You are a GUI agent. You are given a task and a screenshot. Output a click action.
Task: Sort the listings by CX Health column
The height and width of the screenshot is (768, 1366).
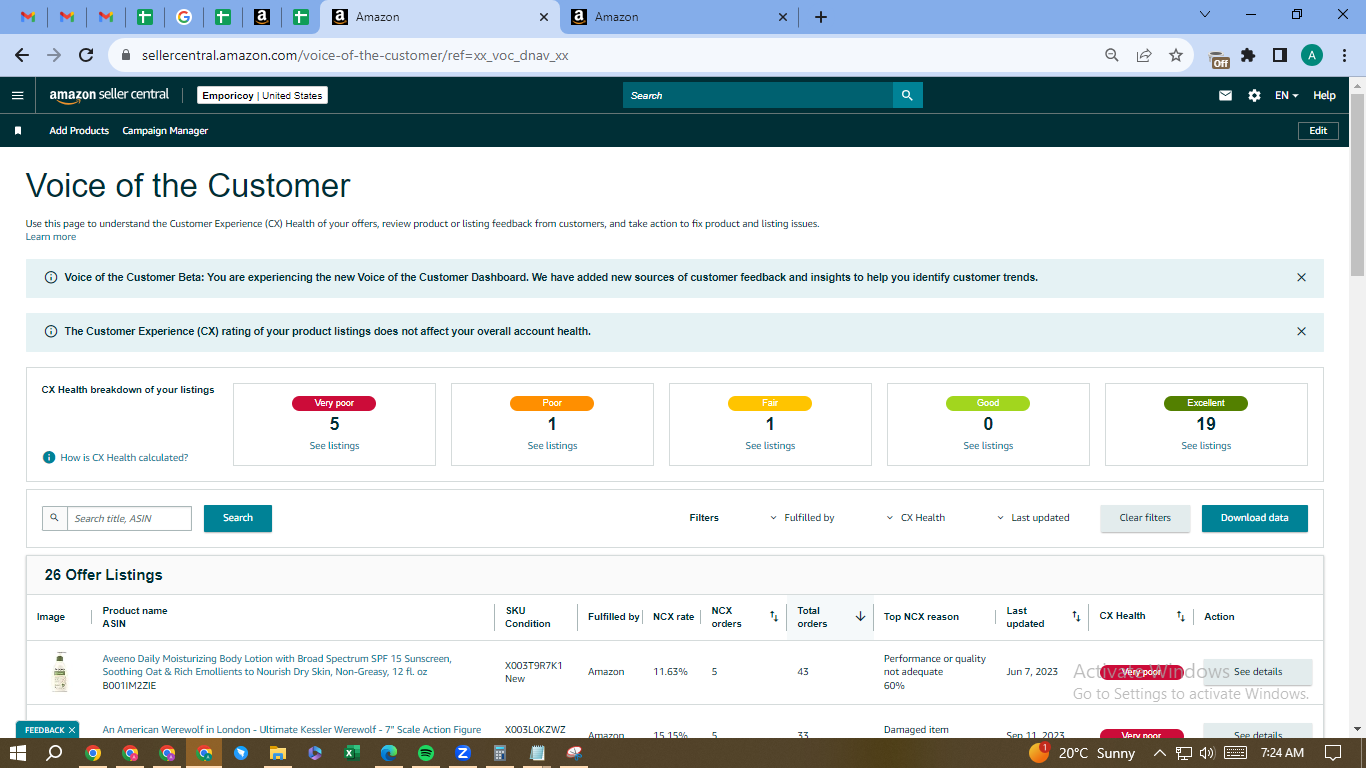1180,617
